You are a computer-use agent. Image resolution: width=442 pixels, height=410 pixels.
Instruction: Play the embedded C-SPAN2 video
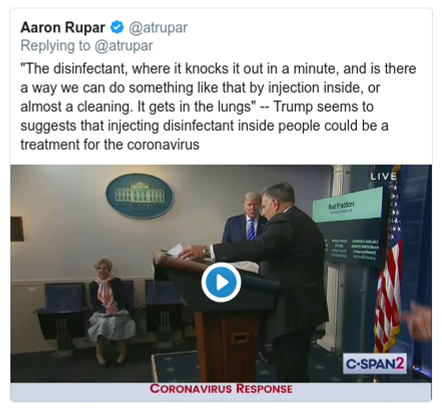pos(221,282)
